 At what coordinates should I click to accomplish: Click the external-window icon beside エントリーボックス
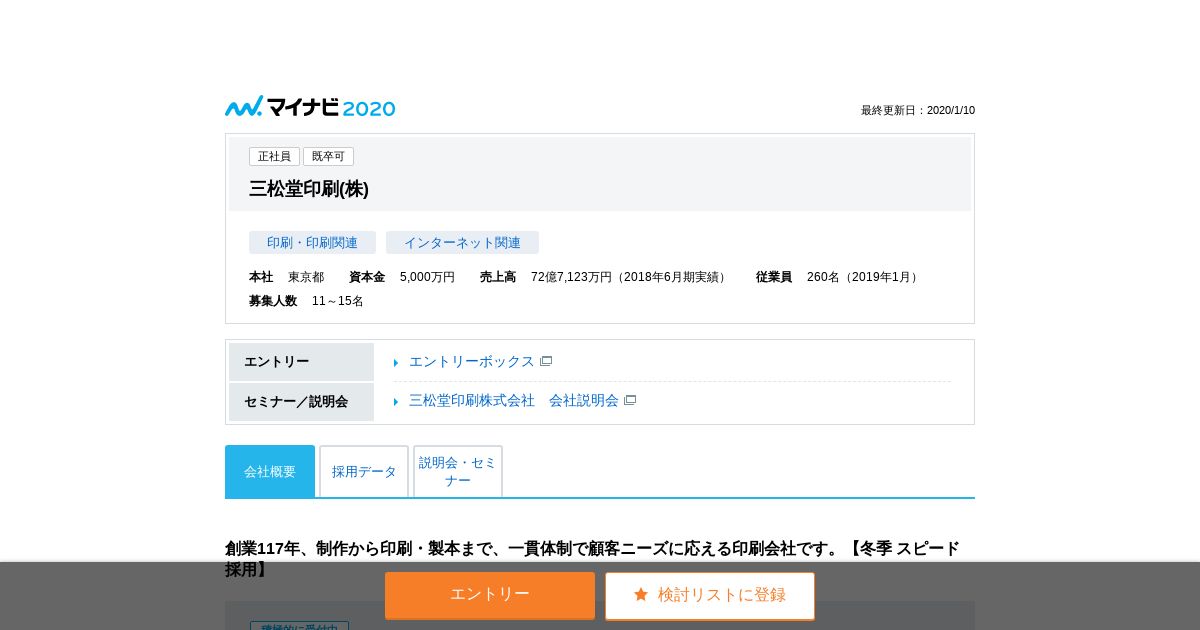[x=546, y=361]
